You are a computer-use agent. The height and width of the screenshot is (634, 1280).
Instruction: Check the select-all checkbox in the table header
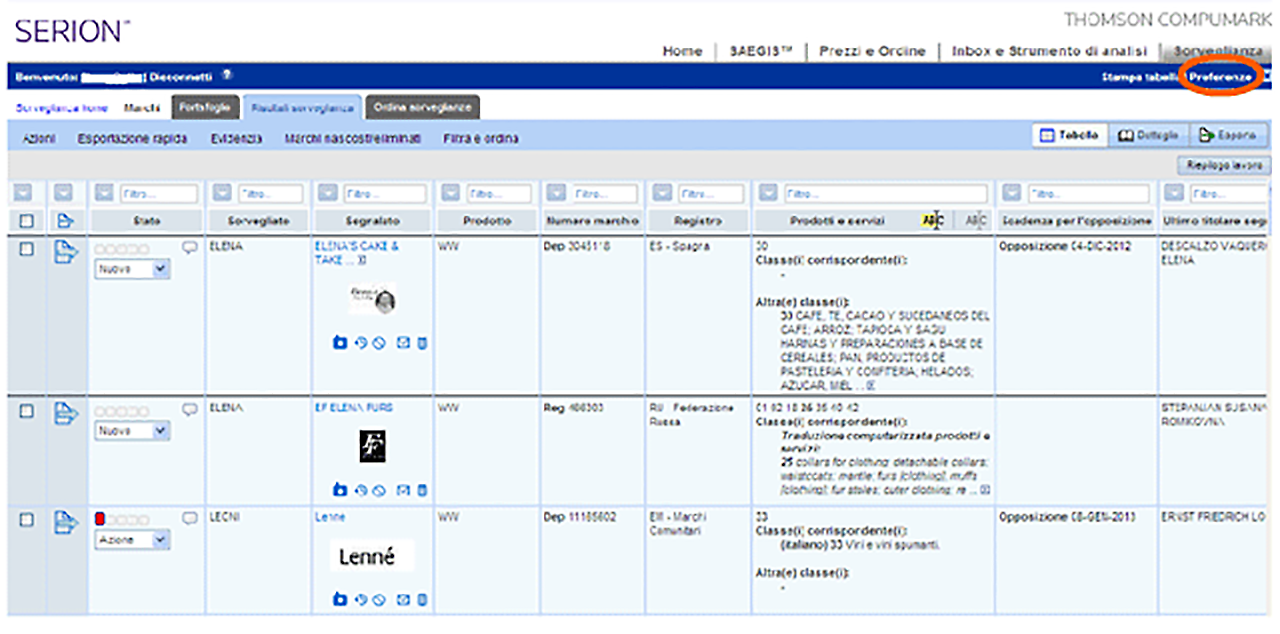pos(27,221)
